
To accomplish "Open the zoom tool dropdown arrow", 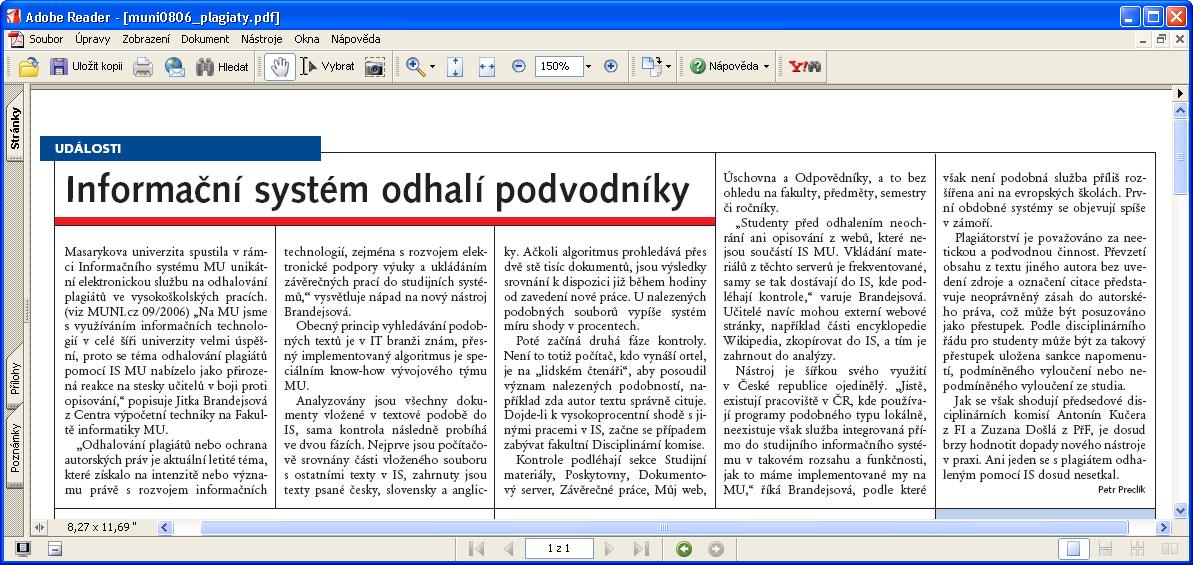I will (432, 67).
